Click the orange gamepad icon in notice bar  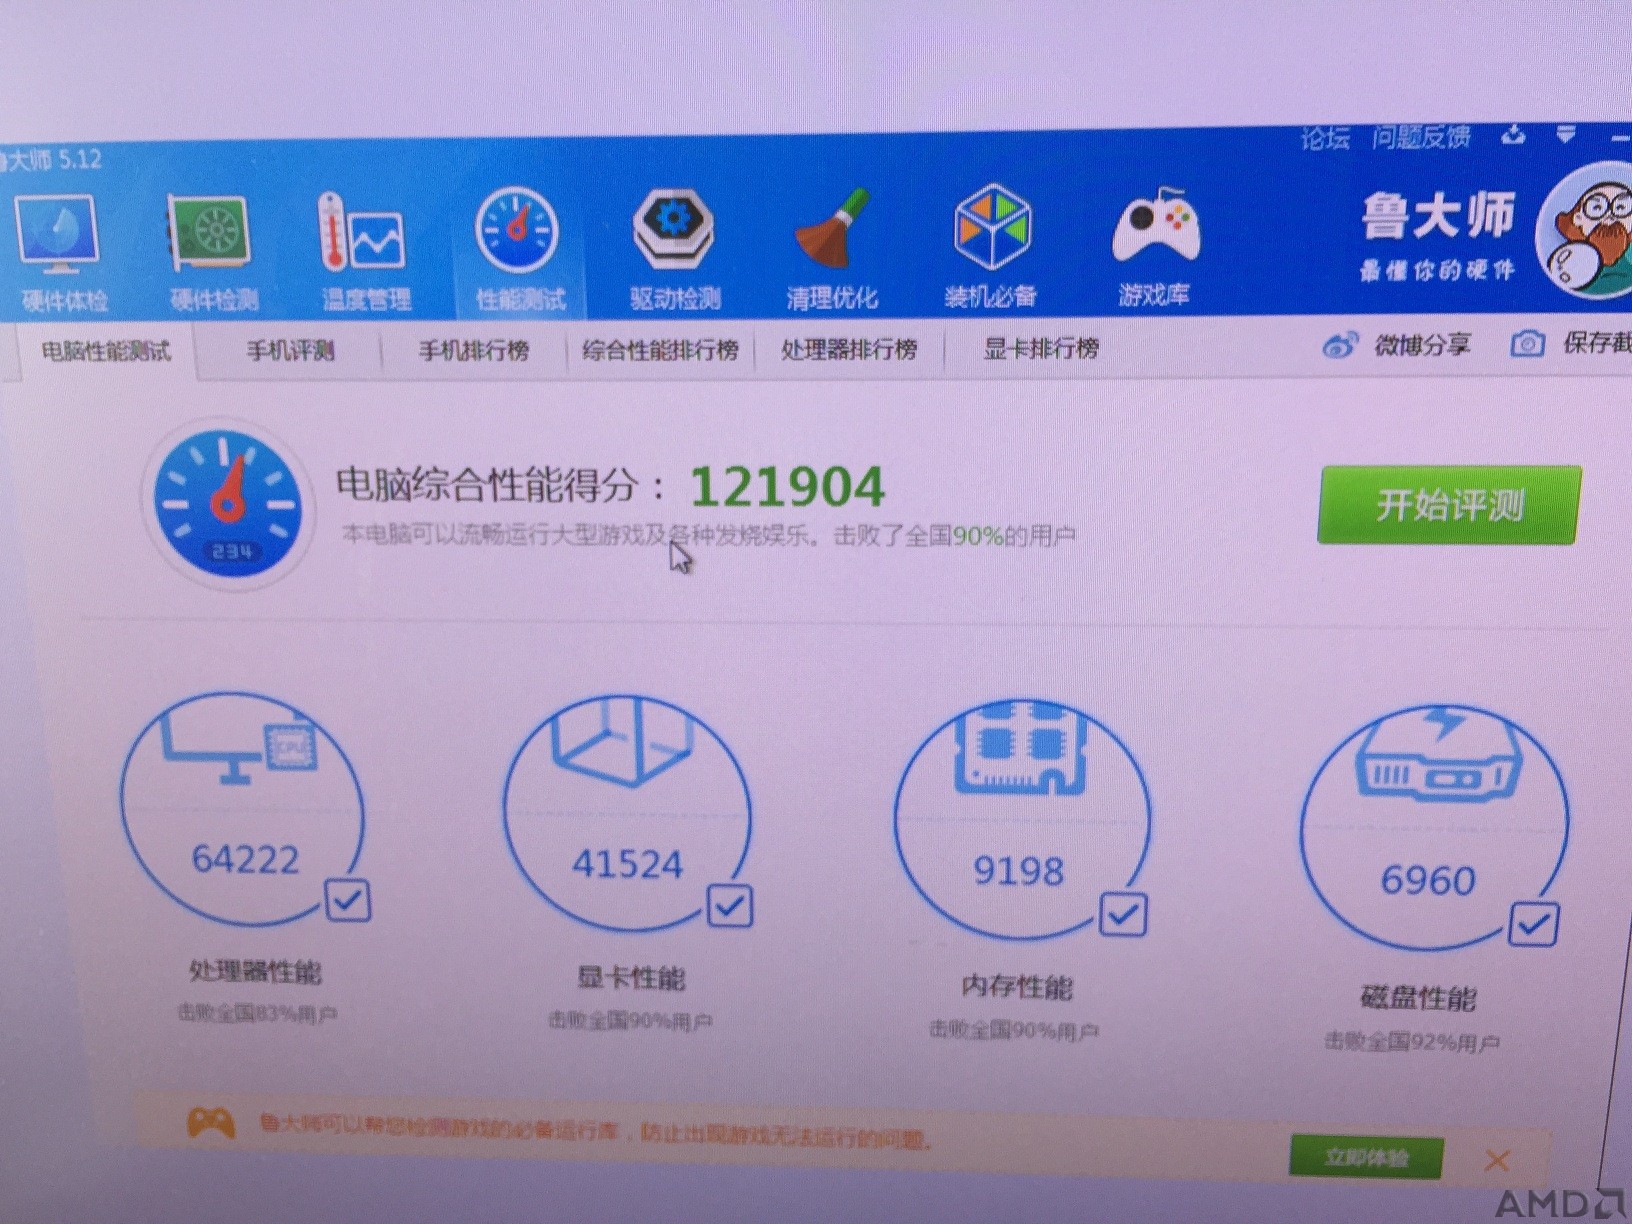coord(211,1122)
